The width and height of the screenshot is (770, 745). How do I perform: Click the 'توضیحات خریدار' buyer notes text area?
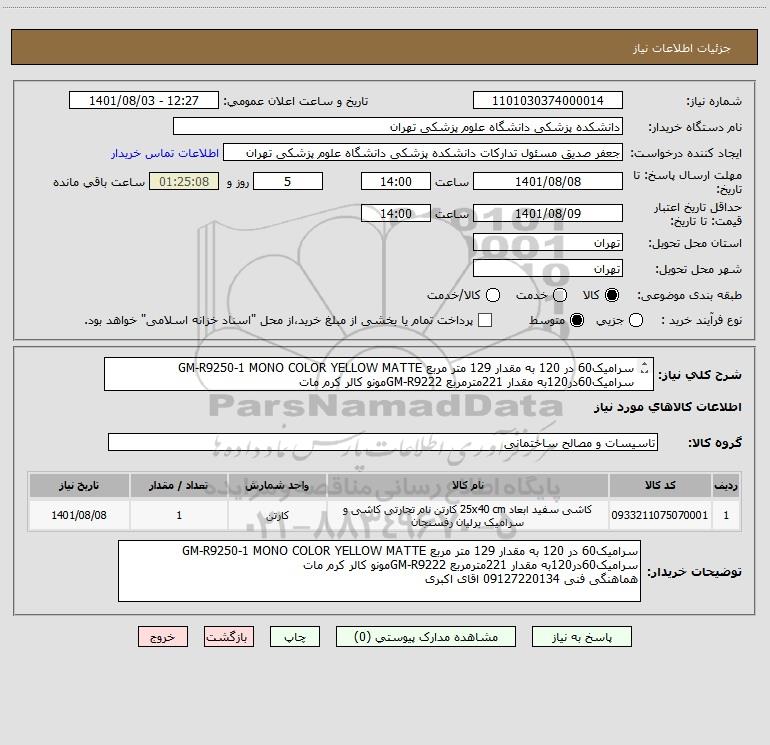click(379, 571)
